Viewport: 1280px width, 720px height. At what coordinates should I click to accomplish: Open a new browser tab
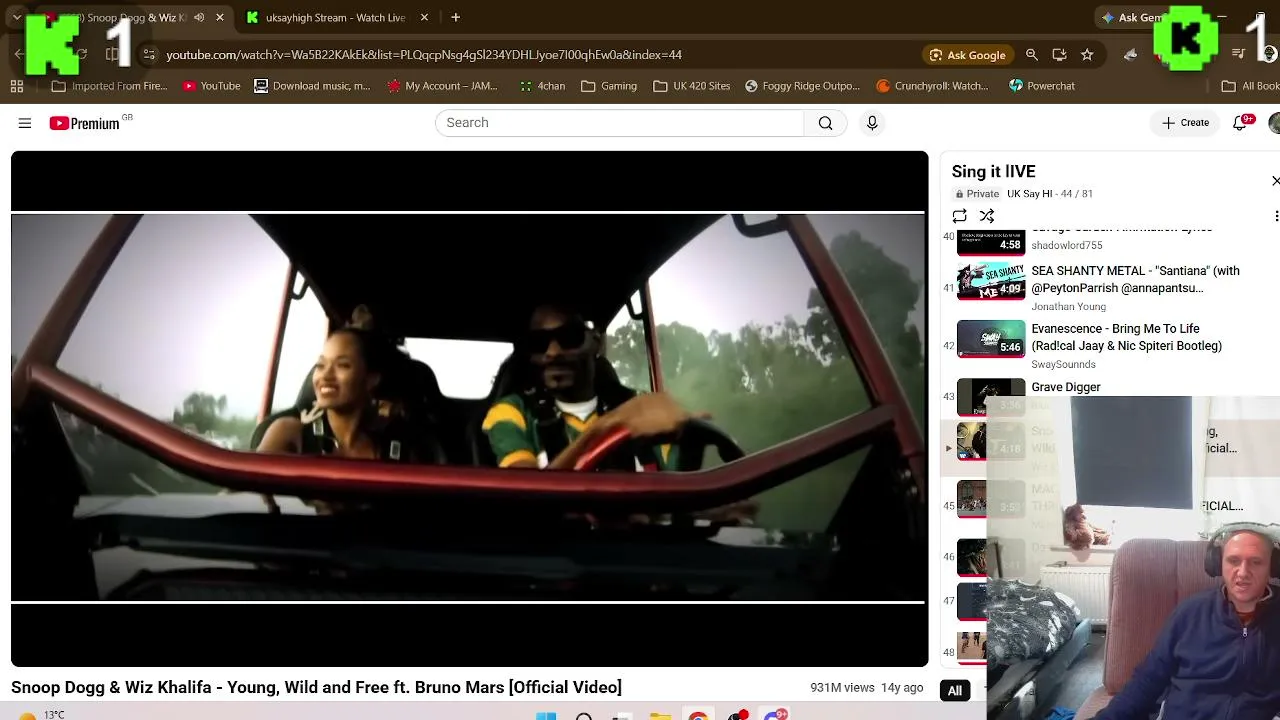pos(455,18)
